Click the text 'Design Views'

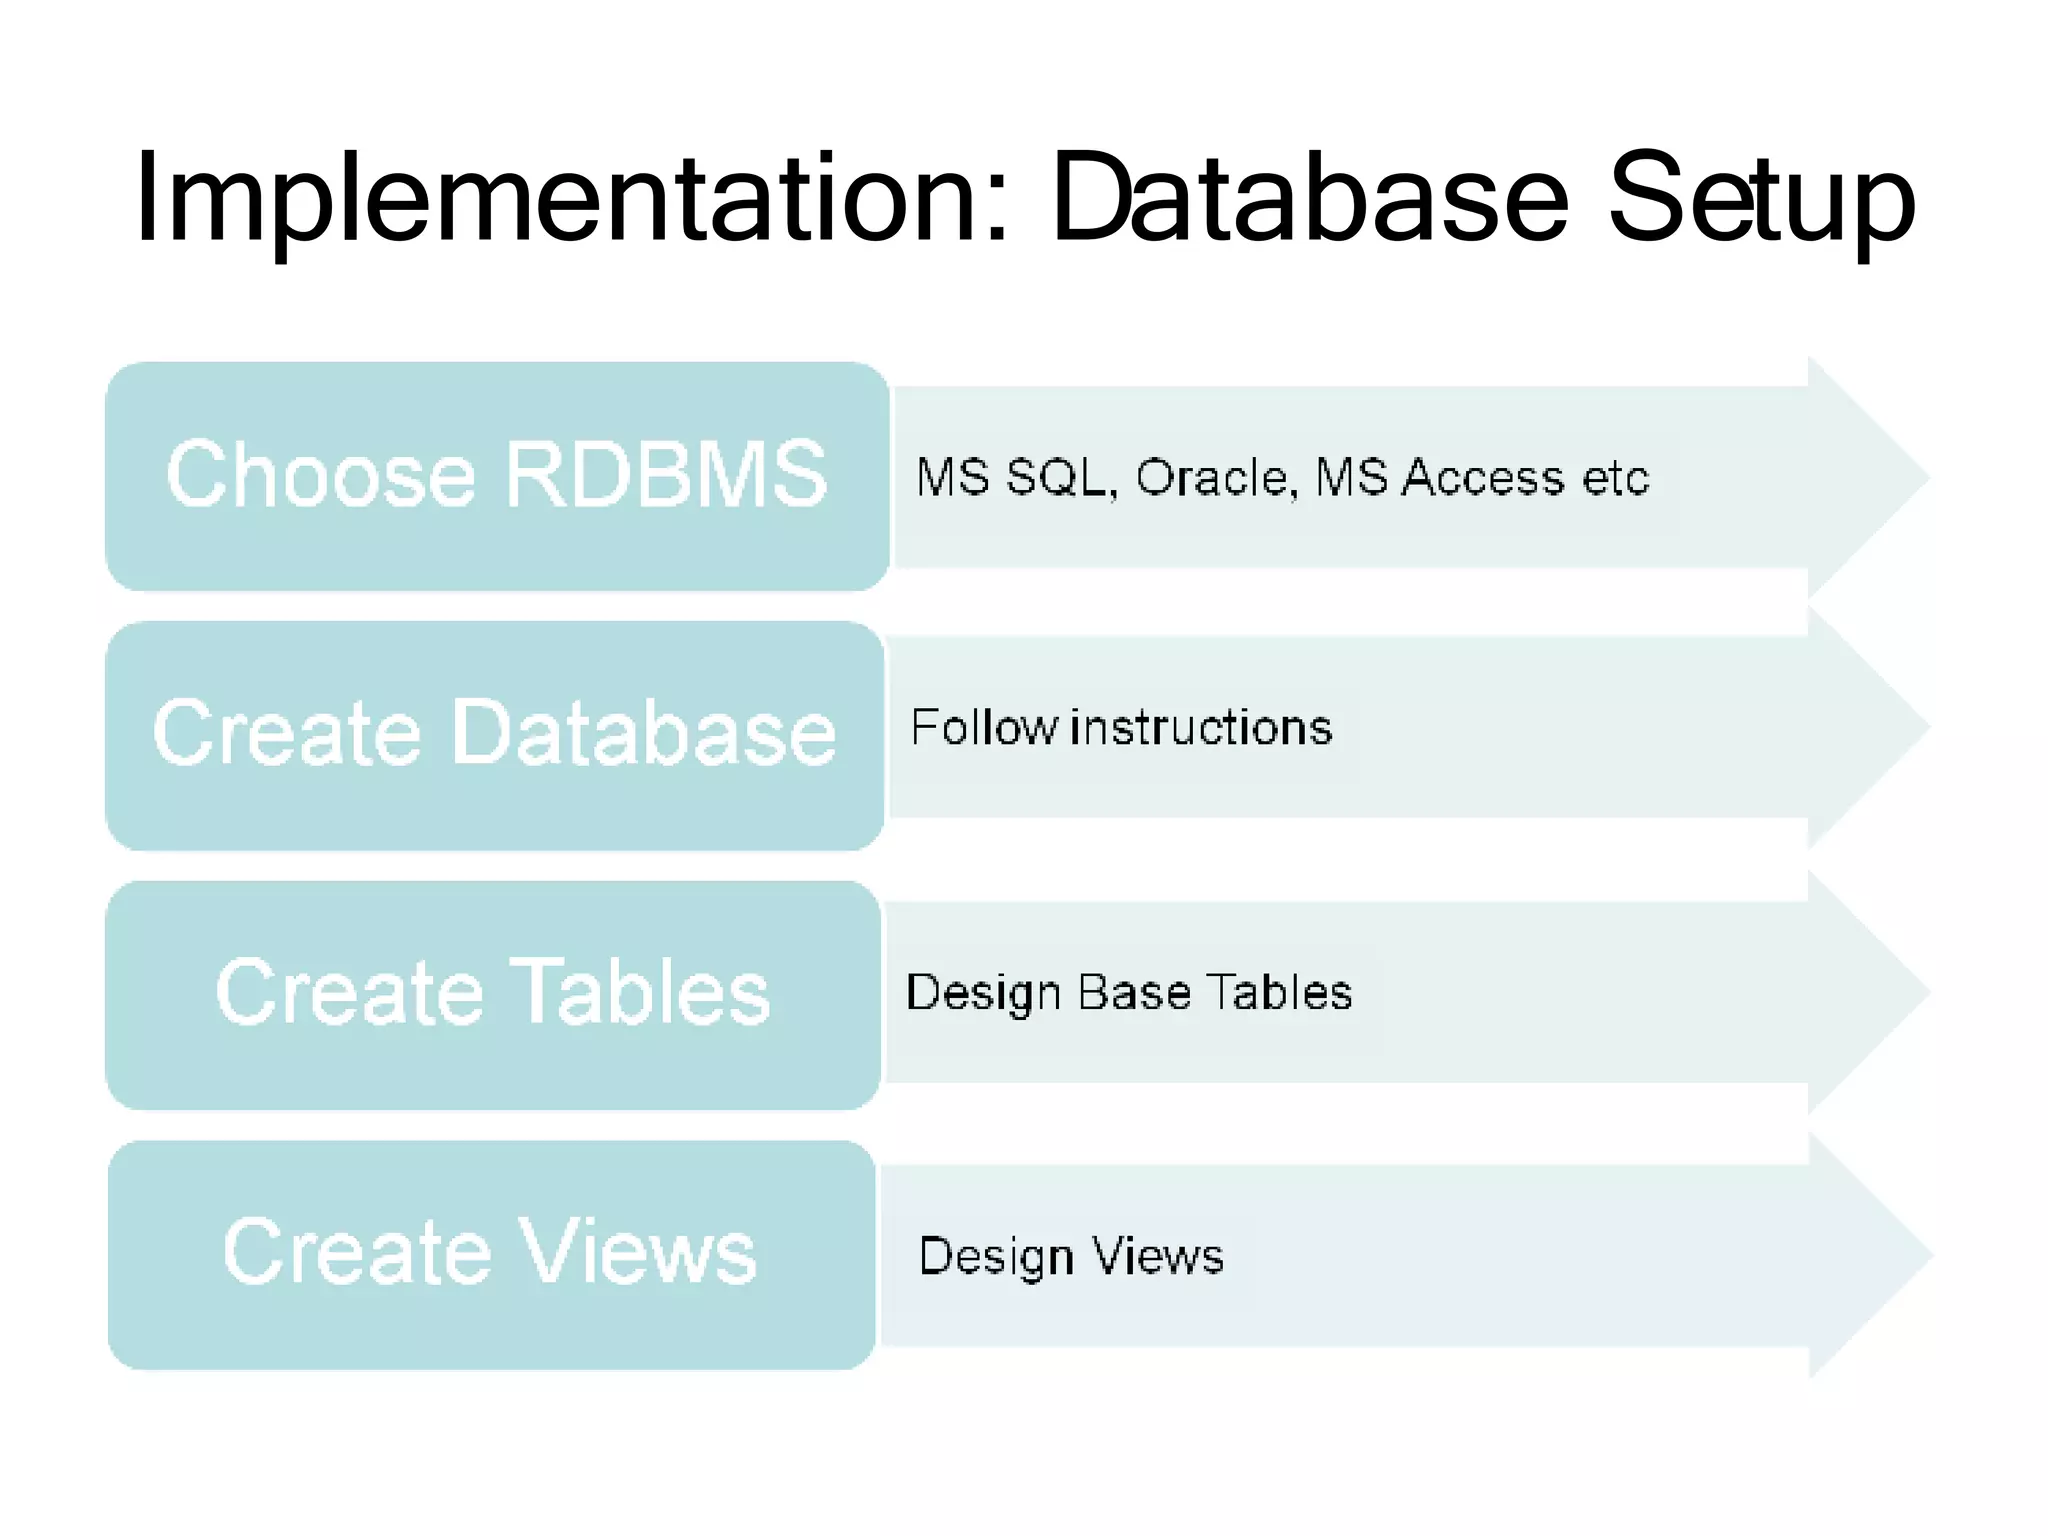pos(1072,1257)
